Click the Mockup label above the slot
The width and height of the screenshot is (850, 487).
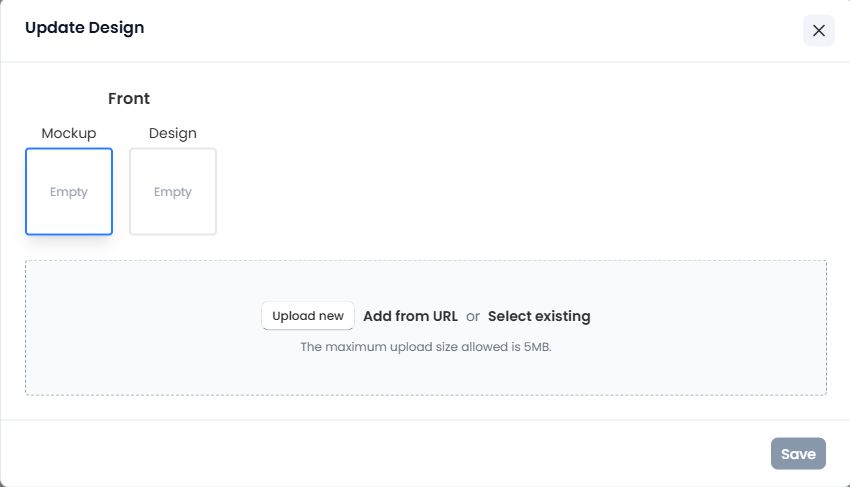pos(69,133)
